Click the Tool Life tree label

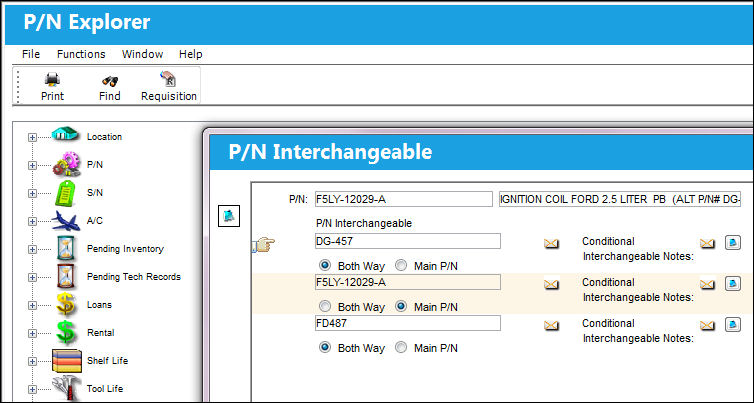click(x=104, y=389)
